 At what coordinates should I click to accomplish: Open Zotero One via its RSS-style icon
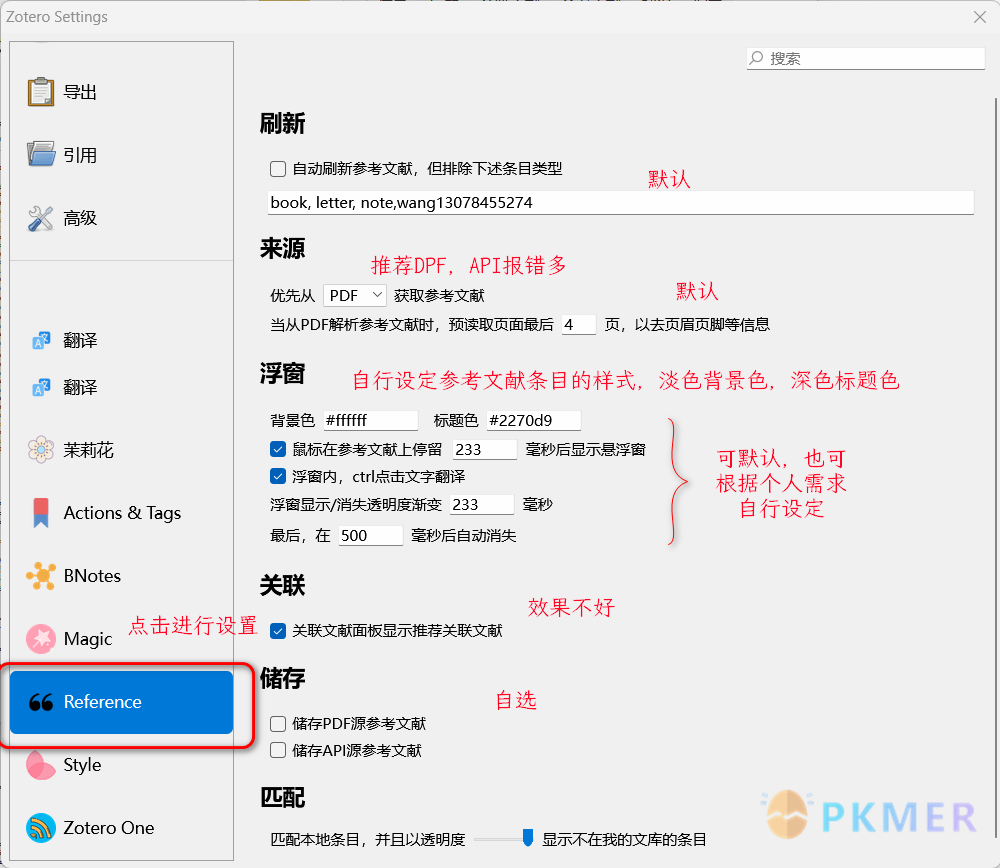point(41,827)
